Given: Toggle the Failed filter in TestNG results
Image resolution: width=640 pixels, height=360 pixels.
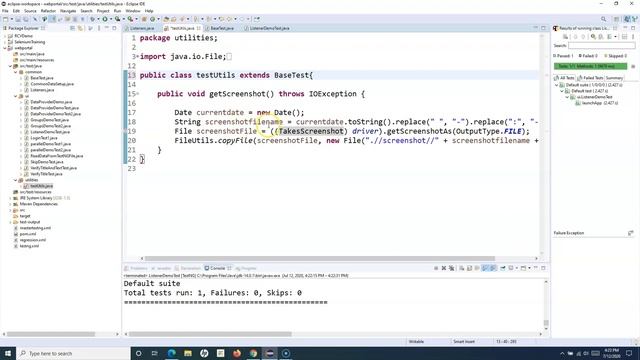Looking at the screenshot, I should (x=588, y=56).
